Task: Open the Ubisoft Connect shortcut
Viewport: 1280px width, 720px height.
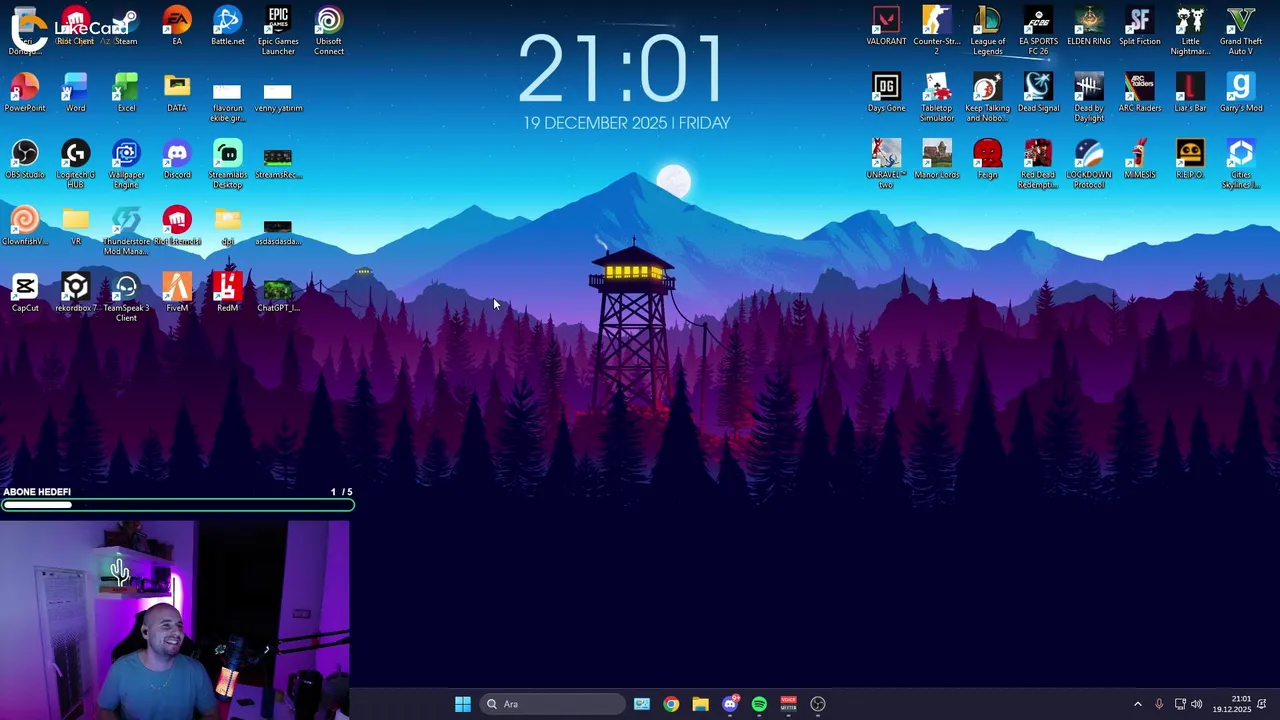Action: click(329, 31)
